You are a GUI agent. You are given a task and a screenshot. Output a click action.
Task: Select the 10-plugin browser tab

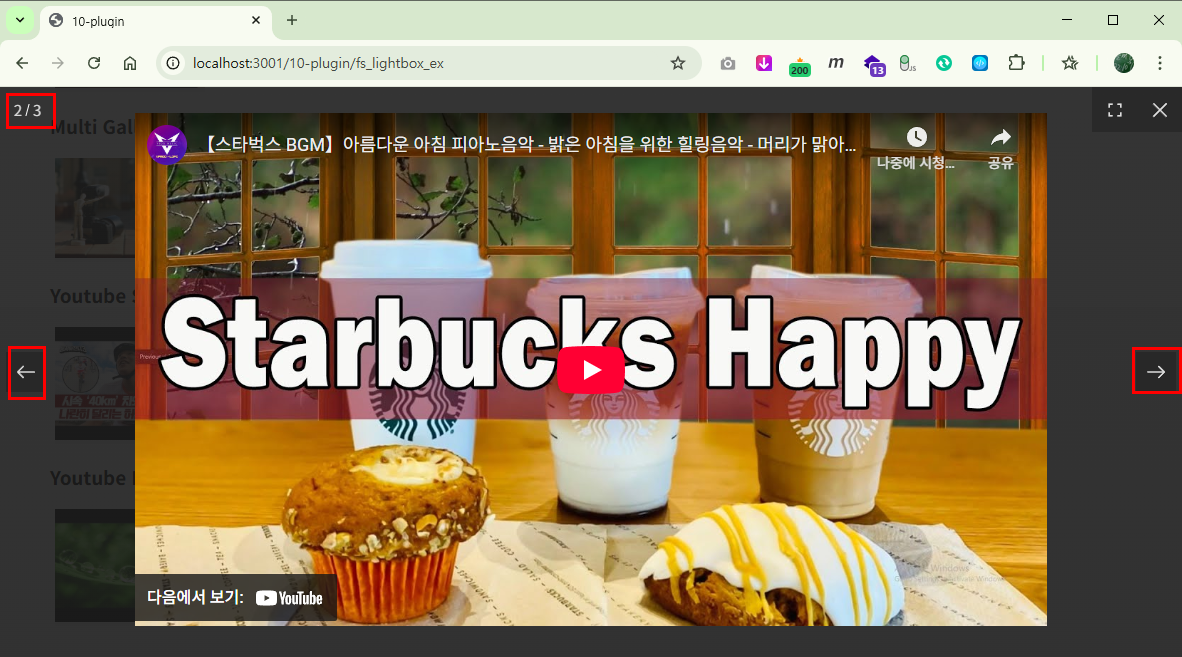[155, 21]
